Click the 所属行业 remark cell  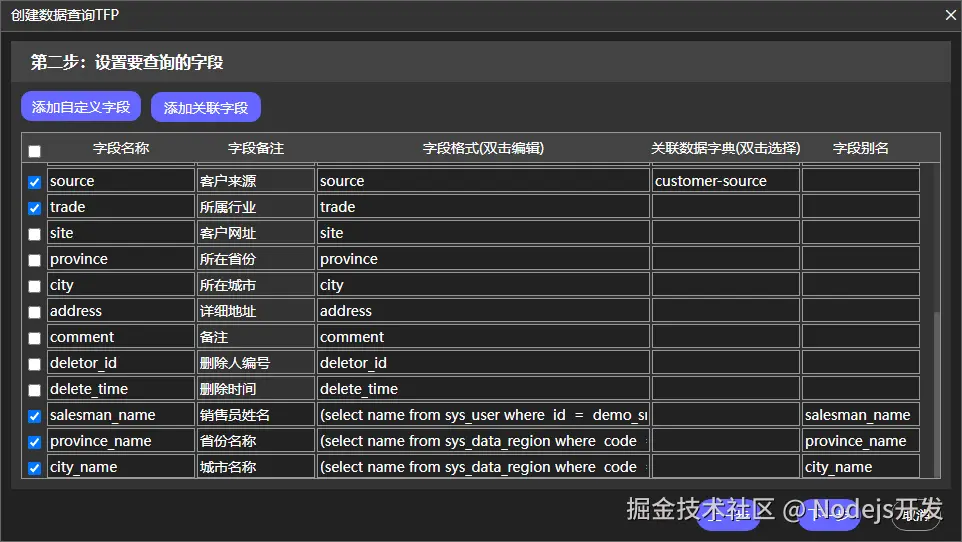coord(256,207)
